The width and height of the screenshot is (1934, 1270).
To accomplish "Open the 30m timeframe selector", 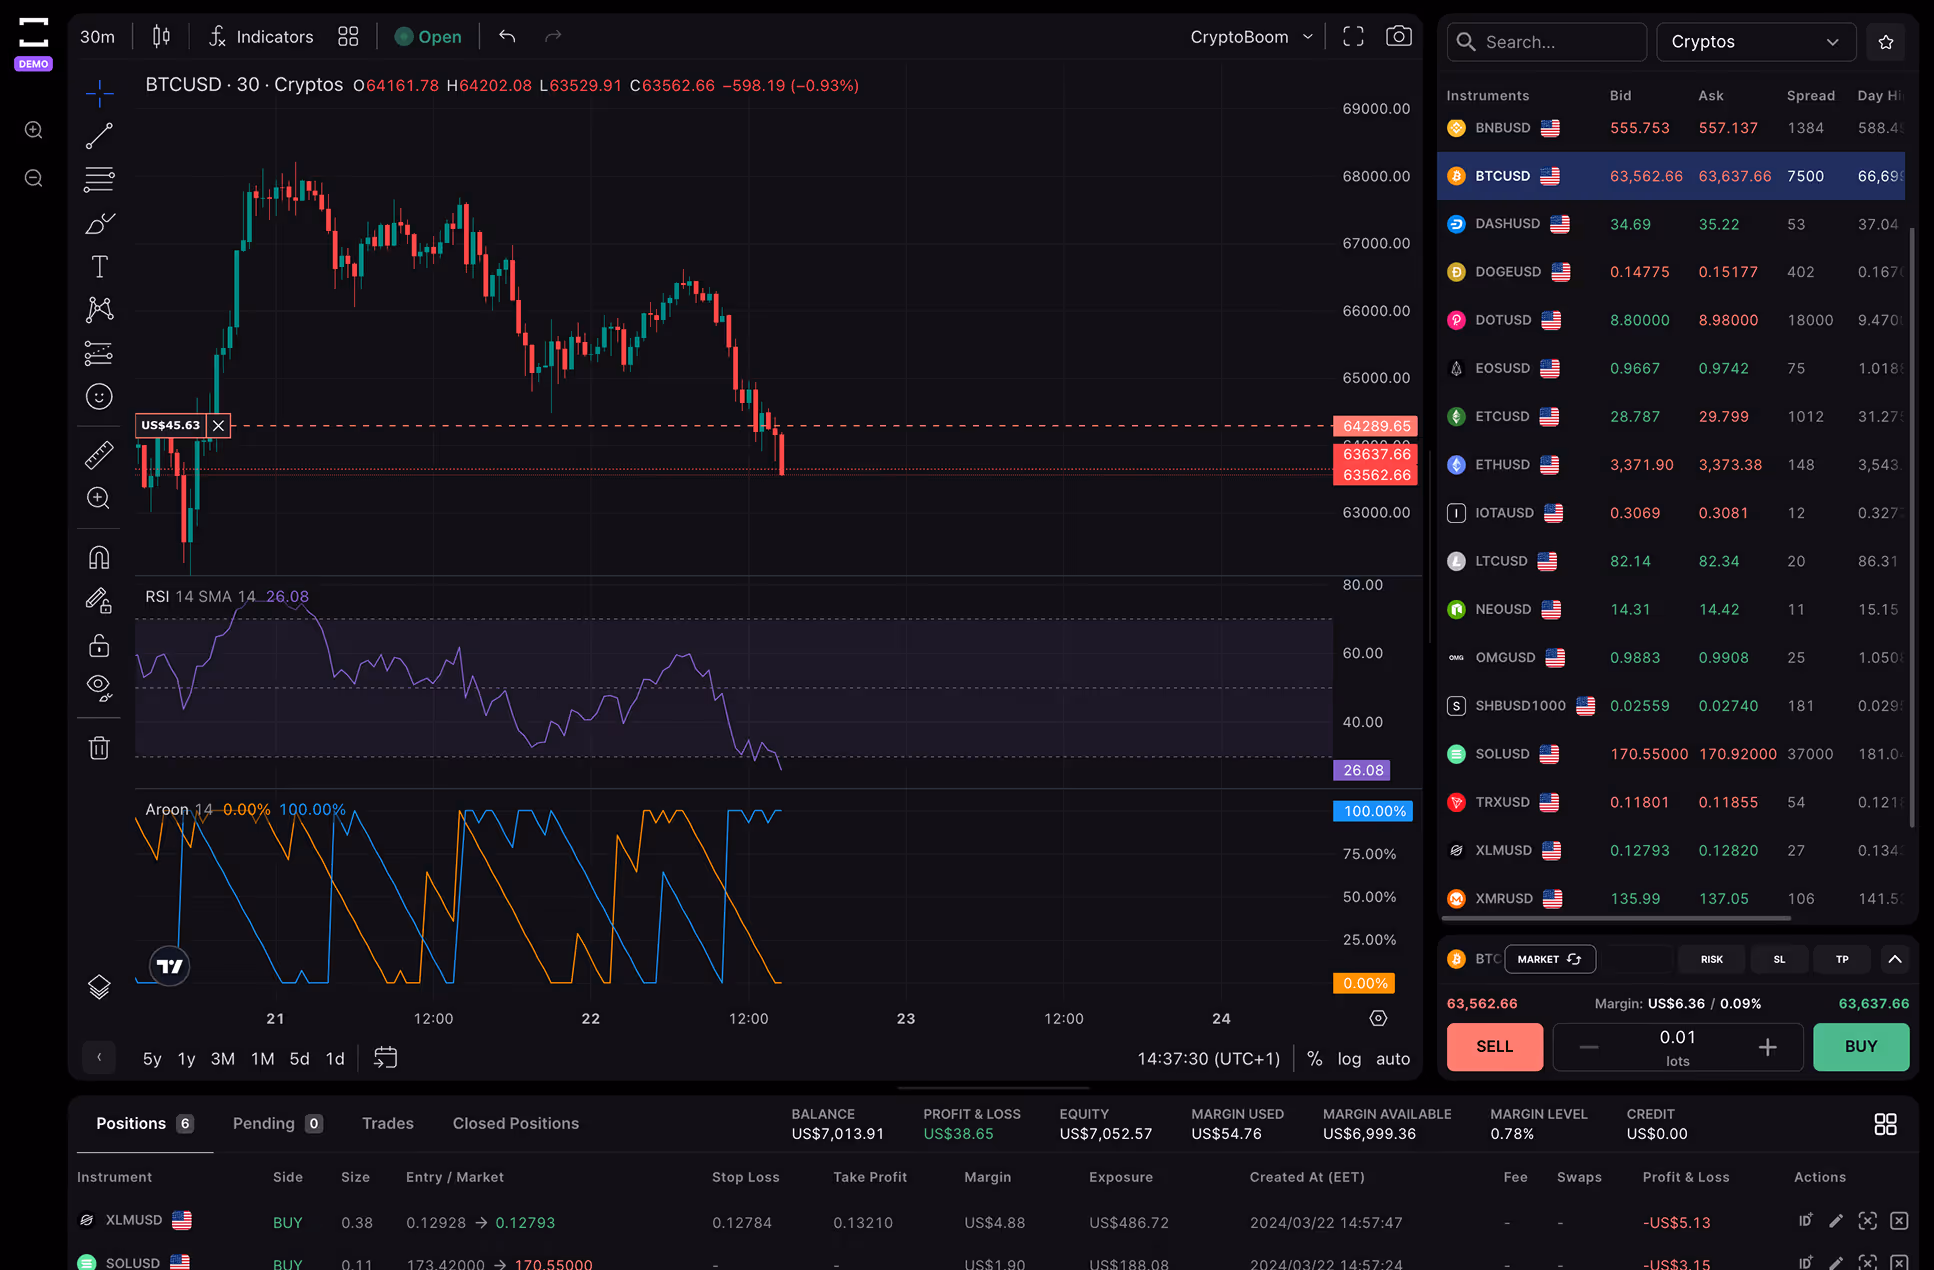I will point(98,37).
